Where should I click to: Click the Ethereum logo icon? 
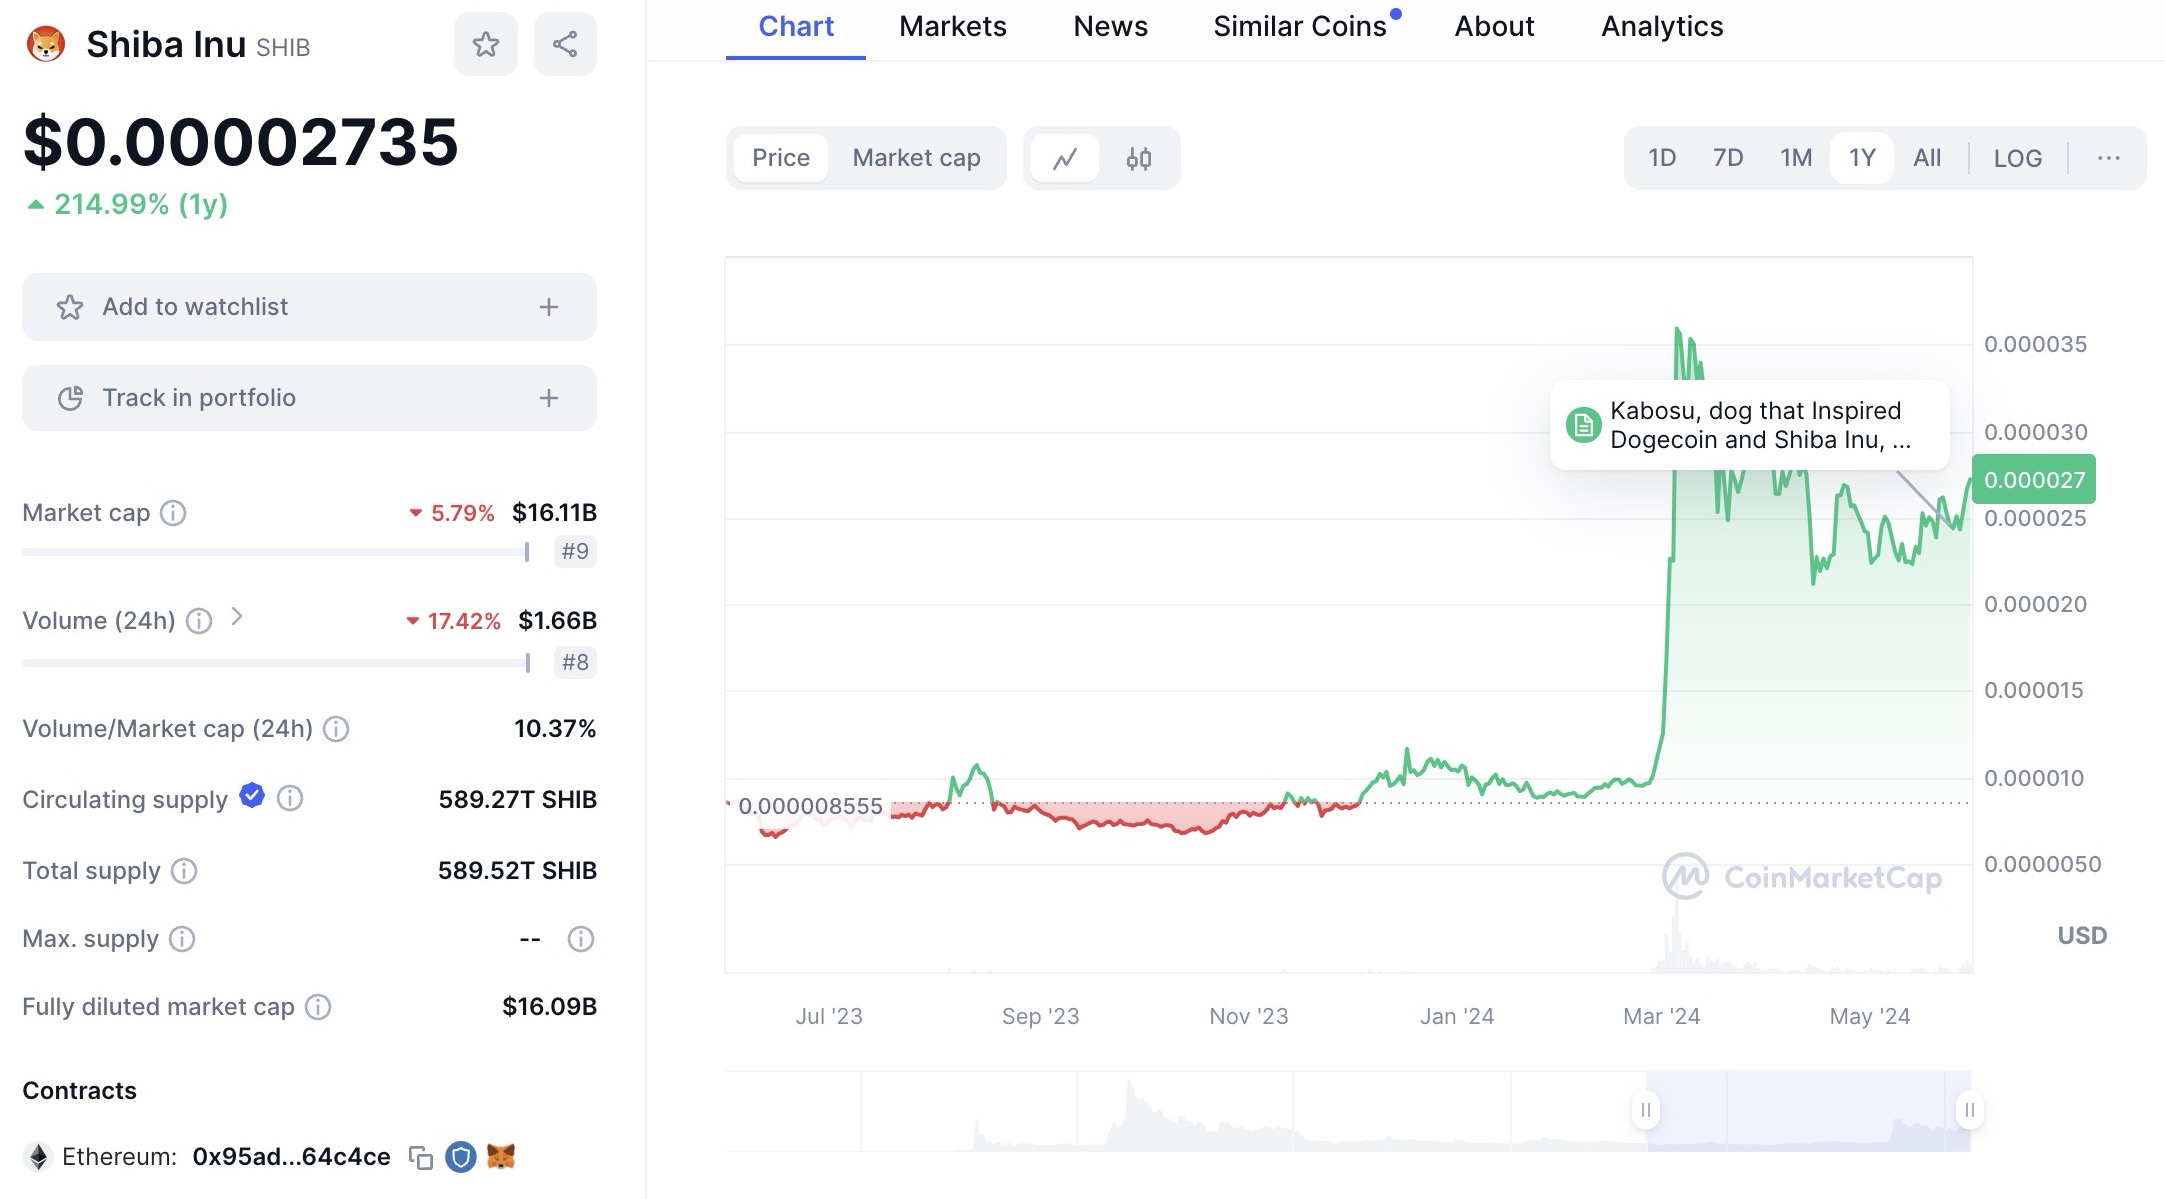39,1157
